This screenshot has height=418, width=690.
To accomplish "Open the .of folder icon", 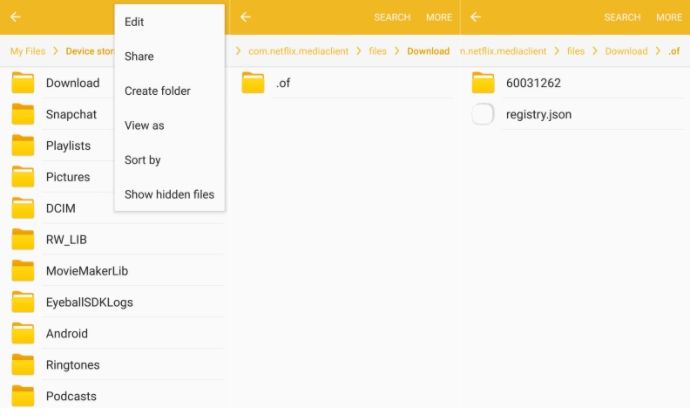I will coord(253,83).
